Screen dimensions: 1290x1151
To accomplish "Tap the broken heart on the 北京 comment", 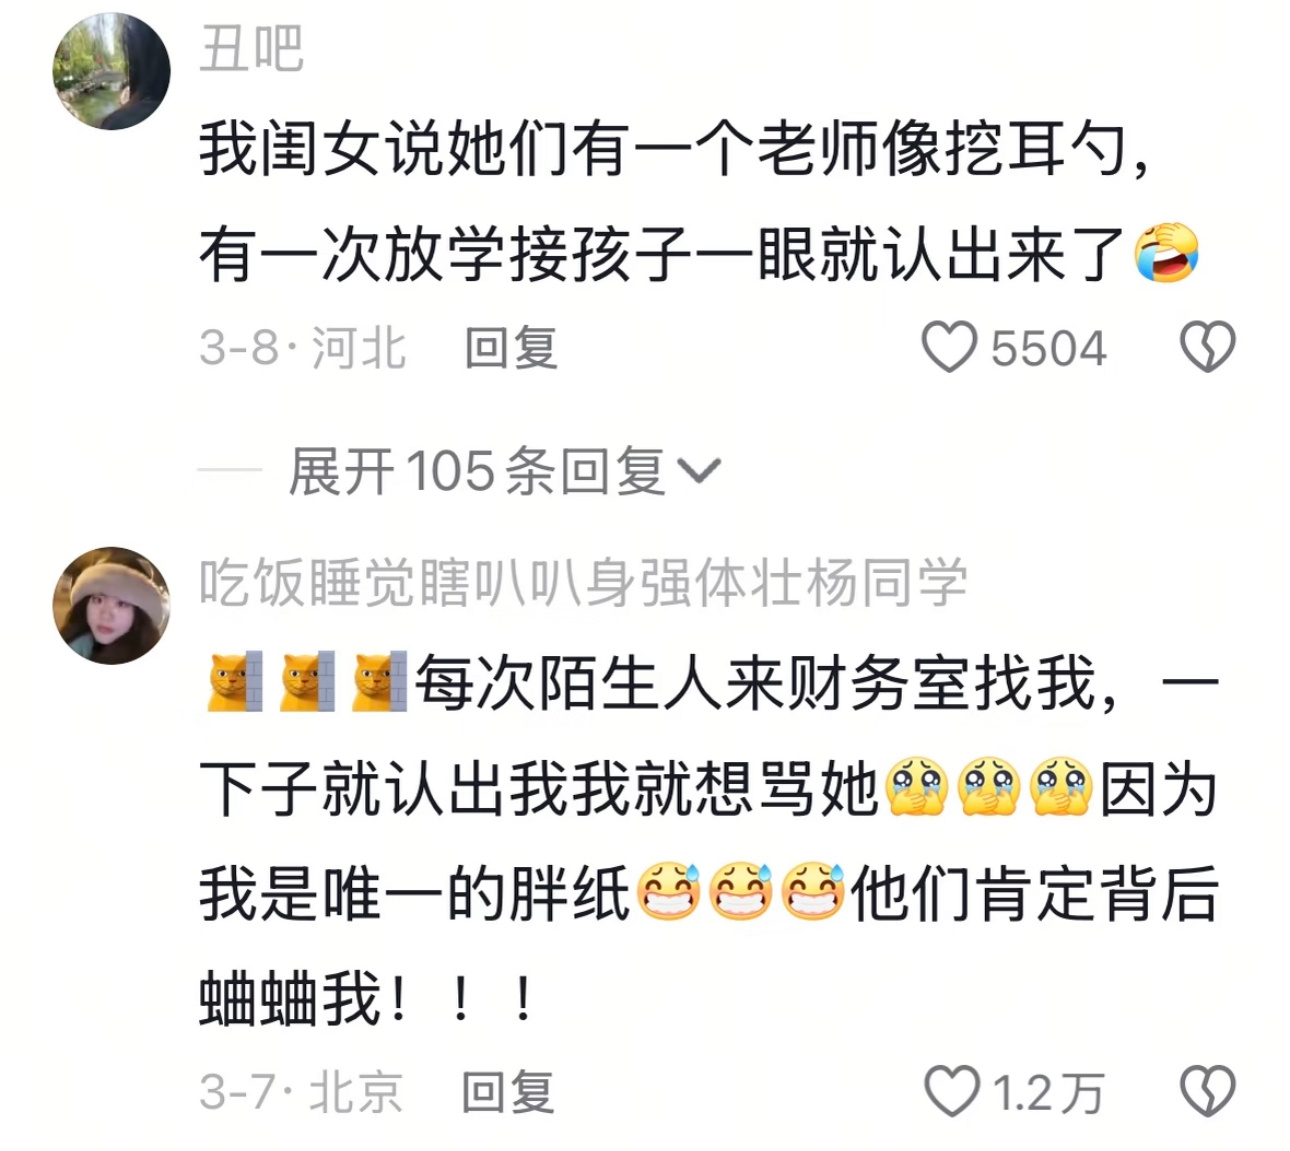I will pyautogui.click(x=1208, y=1091).
